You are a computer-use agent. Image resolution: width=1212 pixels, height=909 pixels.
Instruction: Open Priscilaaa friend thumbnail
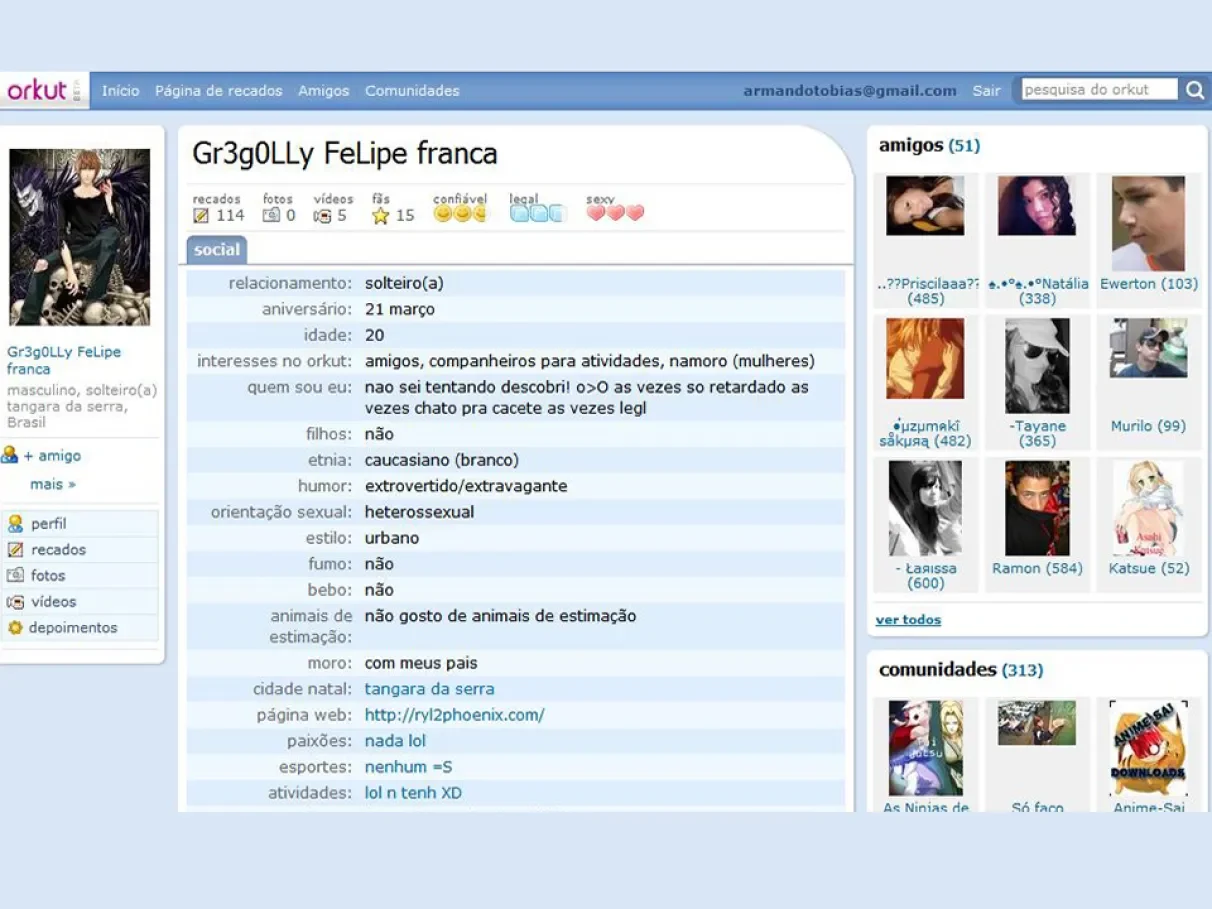pos(925,206)
